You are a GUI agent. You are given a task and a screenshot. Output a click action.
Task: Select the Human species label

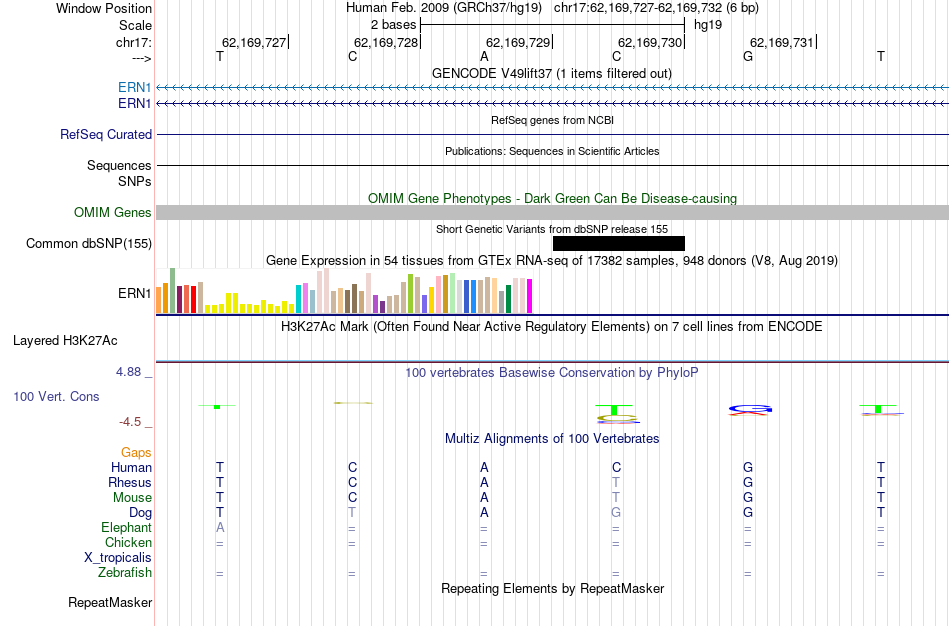[131, 467]
